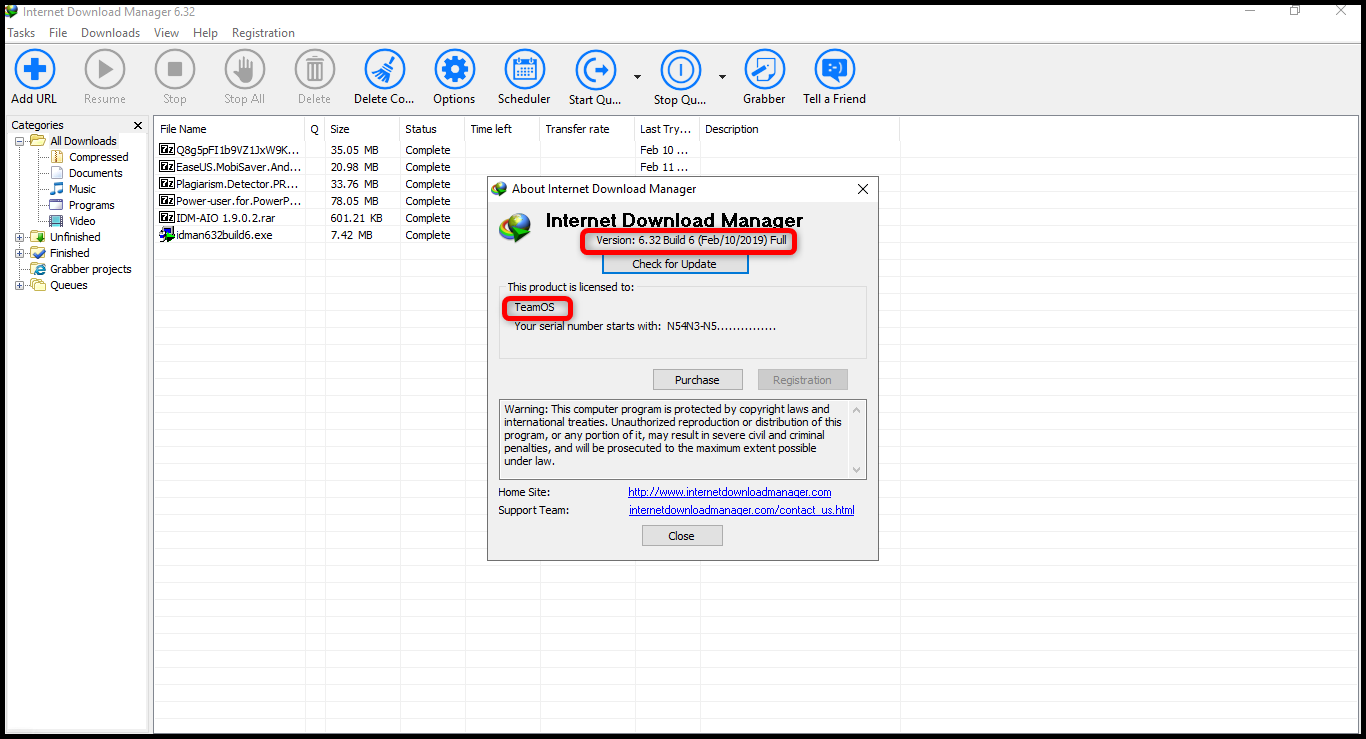Click the Purchase button
Screen dimensions: 1366x739
coord(697,380)
